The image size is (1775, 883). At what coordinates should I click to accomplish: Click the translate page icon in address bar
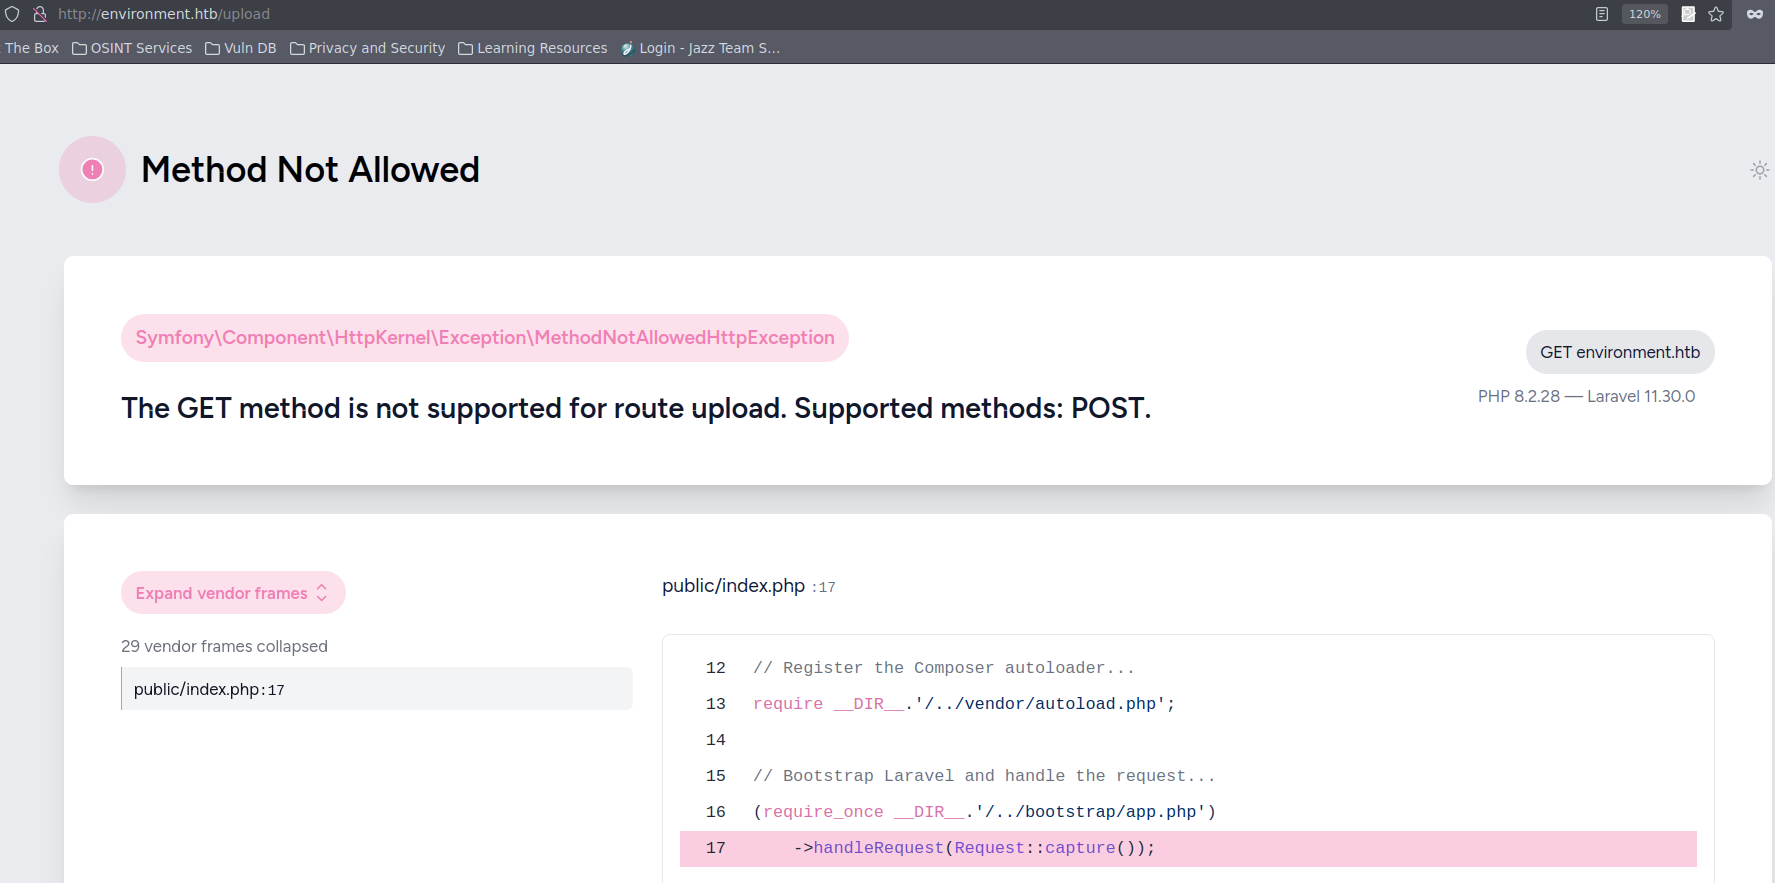[x=1688, y=14]
